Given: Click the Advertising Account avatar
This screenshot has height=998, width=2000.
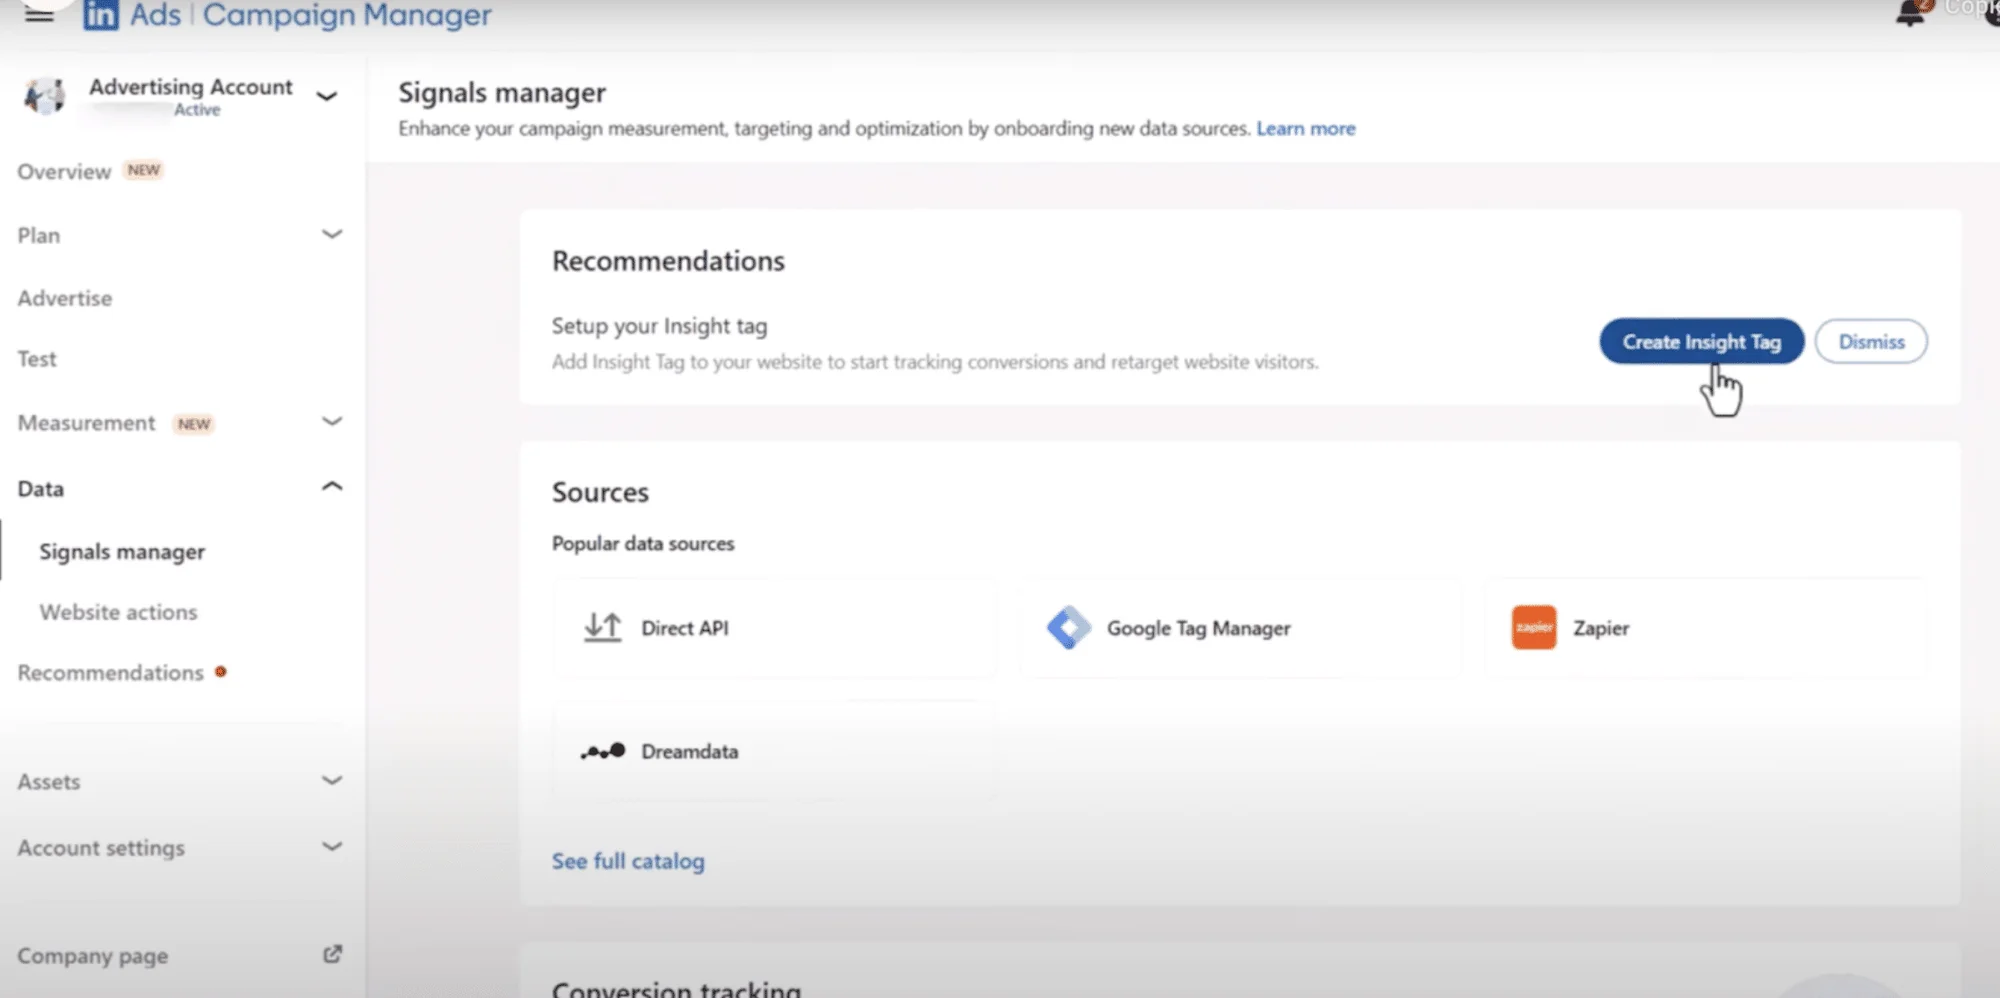Looking at the screenshot, I should point(45,96).
